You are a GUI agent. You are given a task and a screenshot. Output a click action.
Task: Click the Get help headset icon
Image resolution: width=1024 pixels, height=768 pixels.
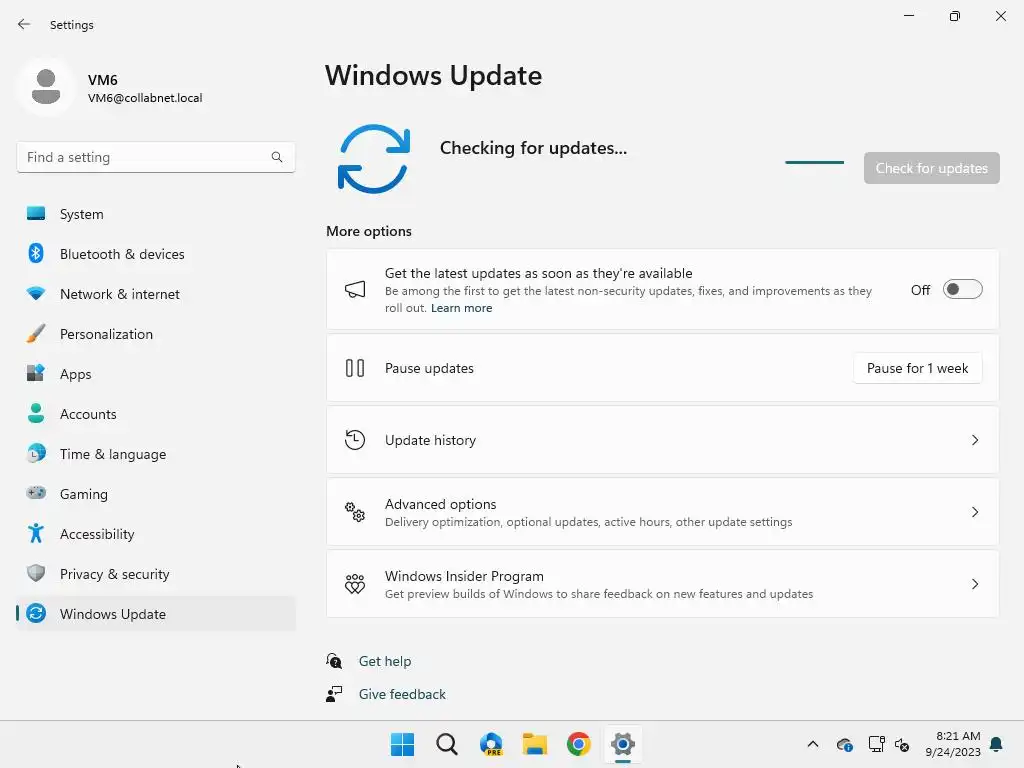[334, 661]
